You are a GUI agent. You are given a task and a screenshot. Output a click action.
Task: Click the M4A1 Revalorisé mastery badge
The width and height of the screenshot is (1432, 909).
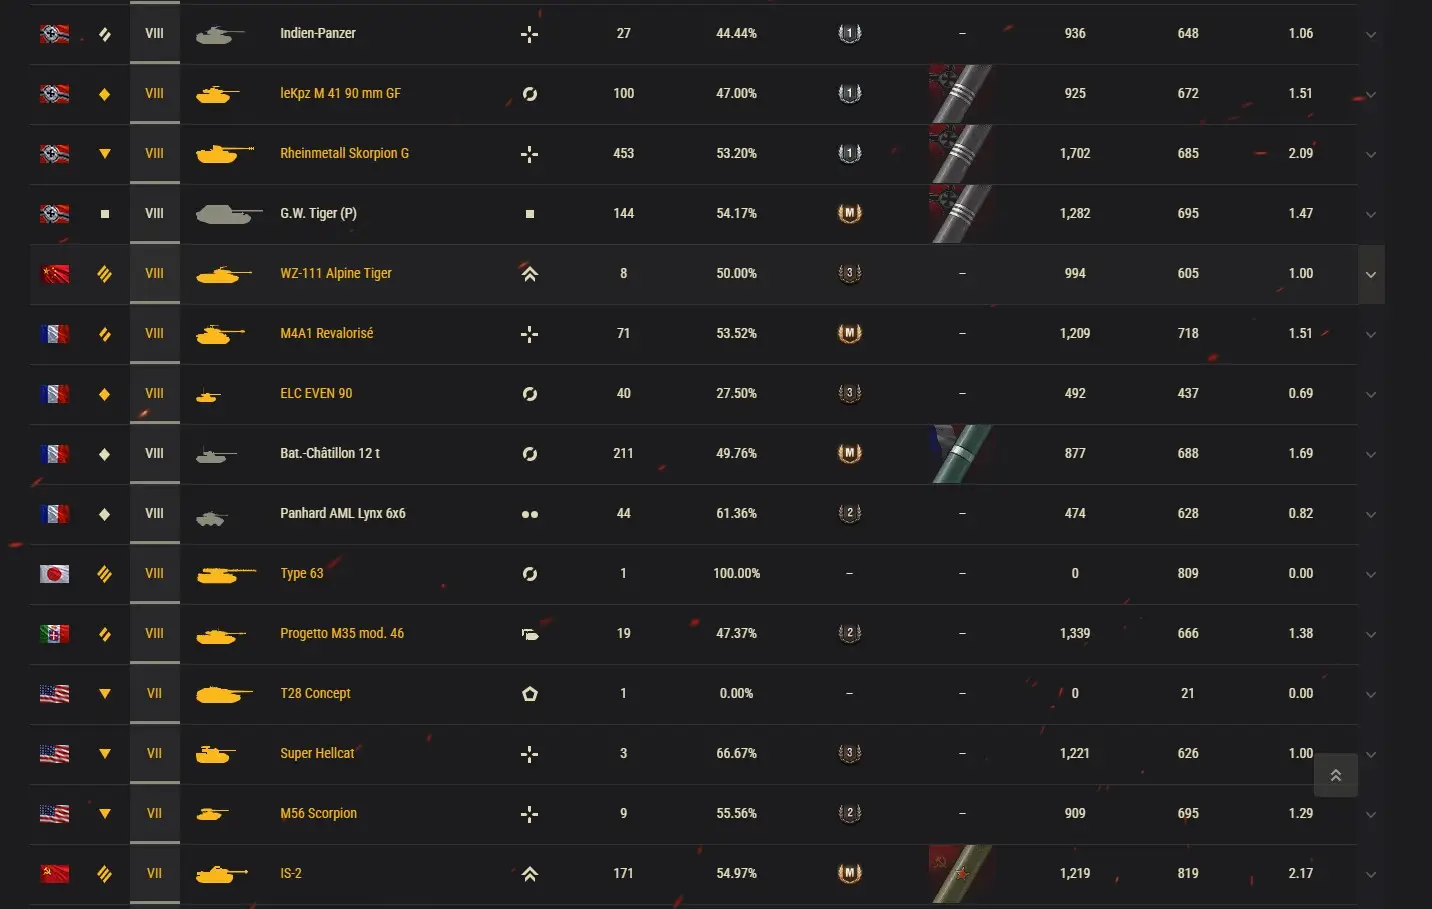[x=849, y=333]
